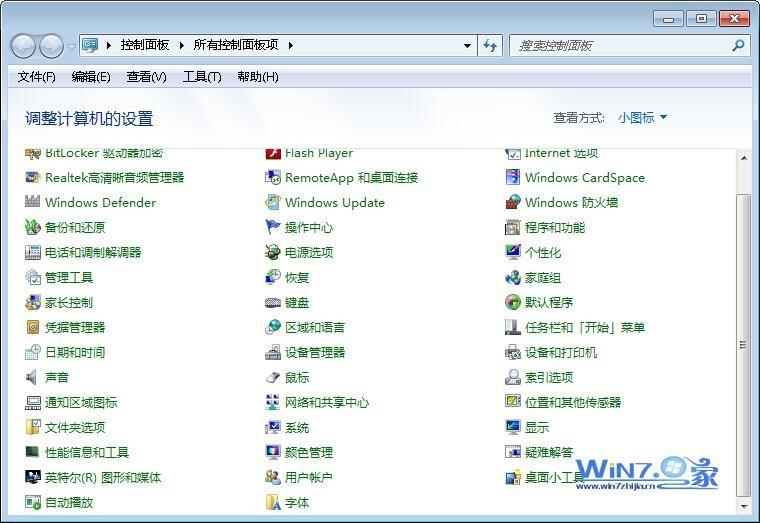Screen dimensions: 760x523
Task: Open the 设备管理器 link
Action: (315, 352)
